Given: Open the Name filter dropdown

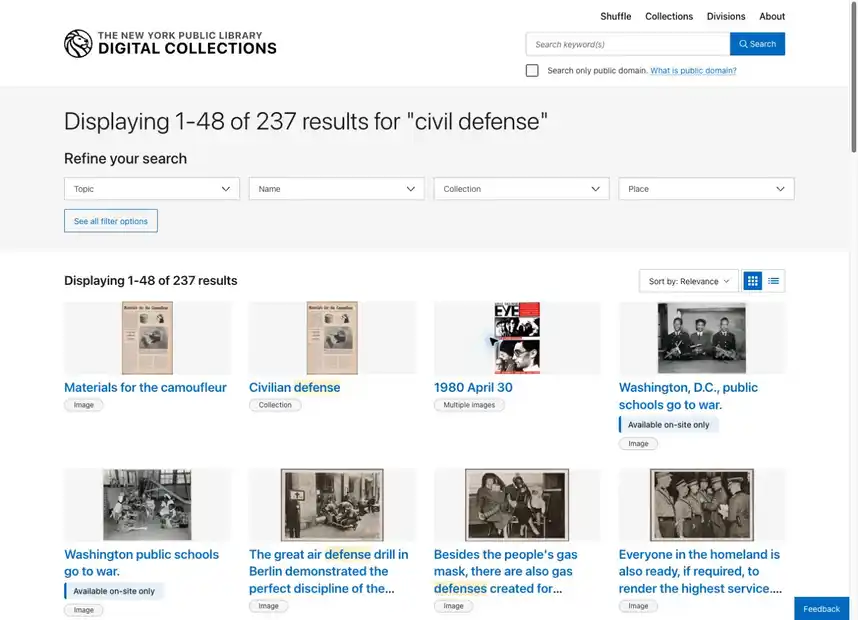Looking at the screenshot, I should (x=337, y=189).
